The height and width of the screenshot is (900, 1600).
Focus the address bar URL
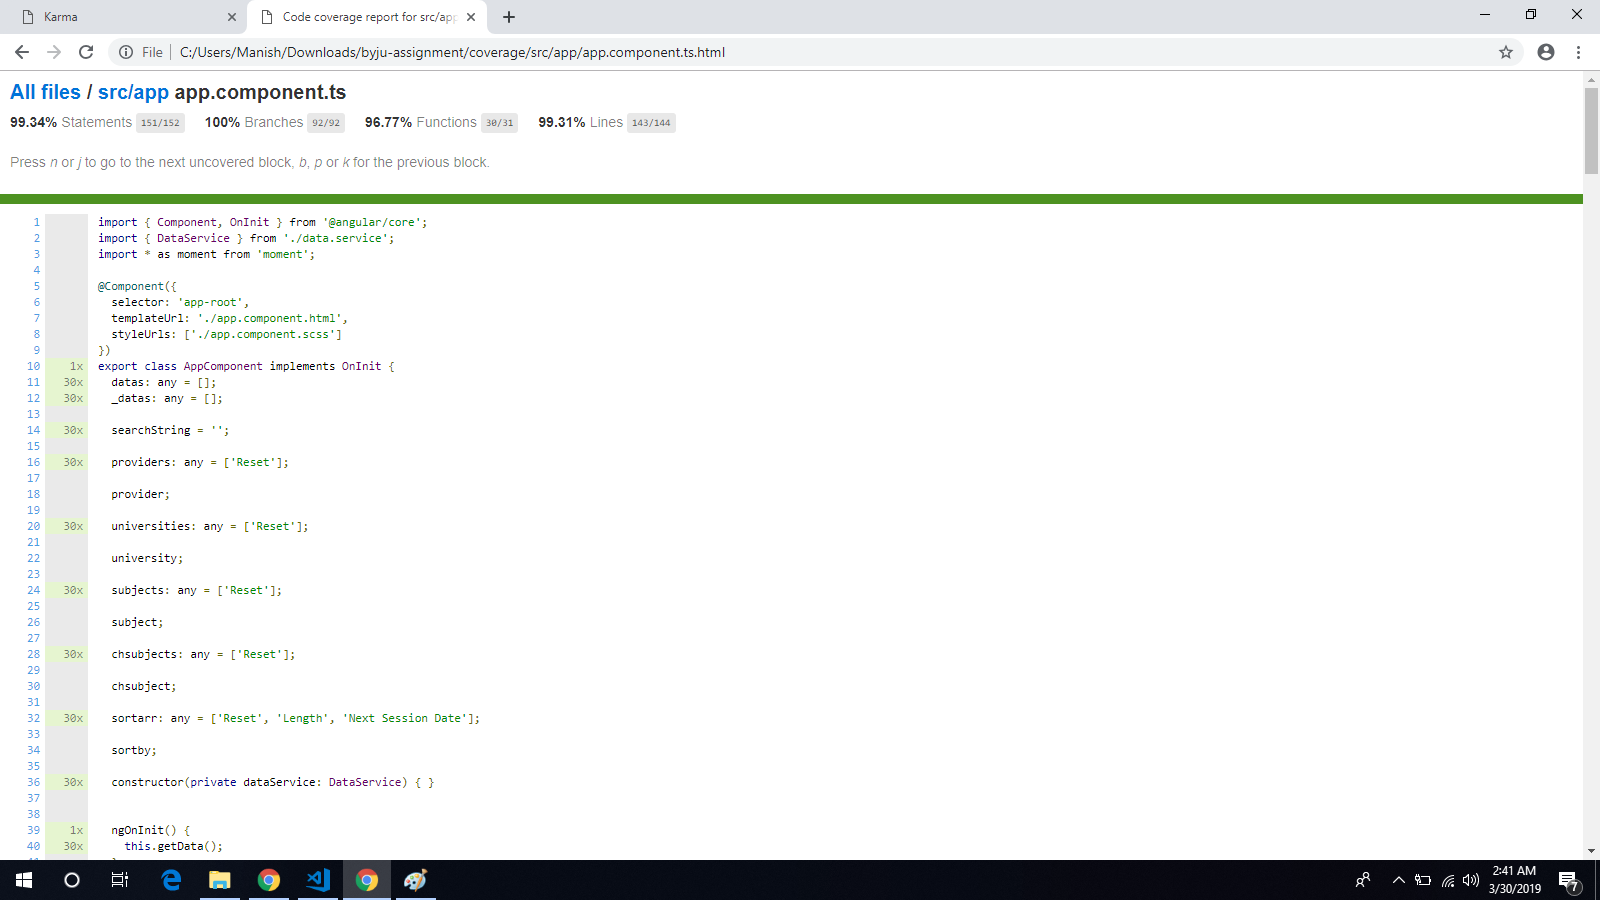pyautogui.click(x=452, y=52)
